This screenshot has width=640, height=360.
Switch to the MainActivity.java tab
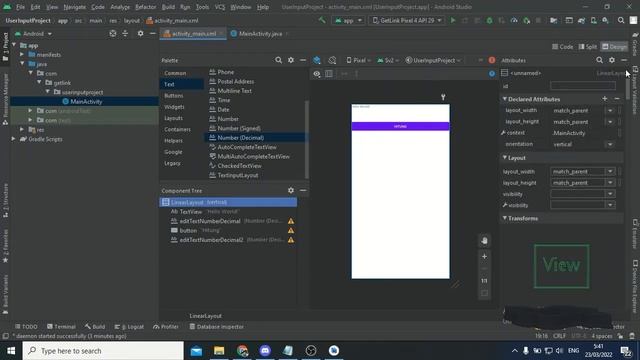260,33
